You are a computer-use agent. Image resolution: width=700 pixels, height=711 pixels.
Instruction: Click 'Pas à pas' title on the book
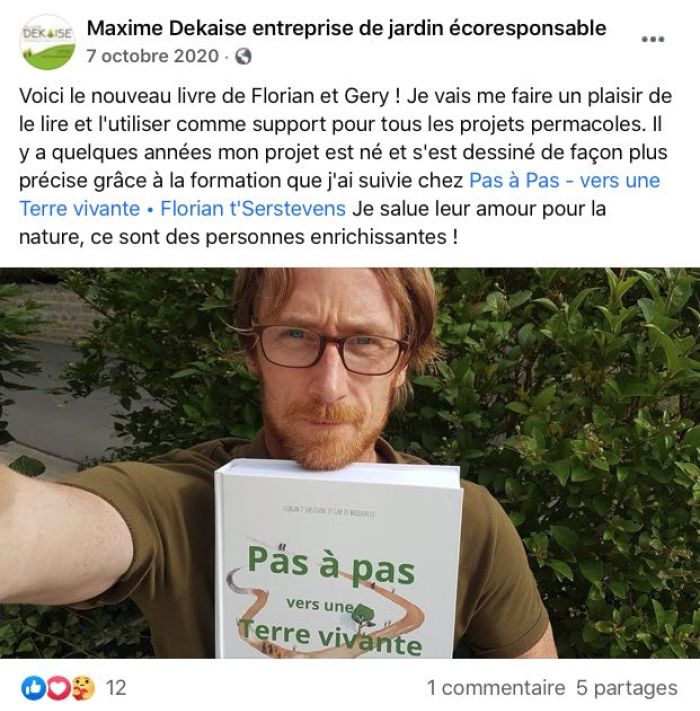coord(331,564)
